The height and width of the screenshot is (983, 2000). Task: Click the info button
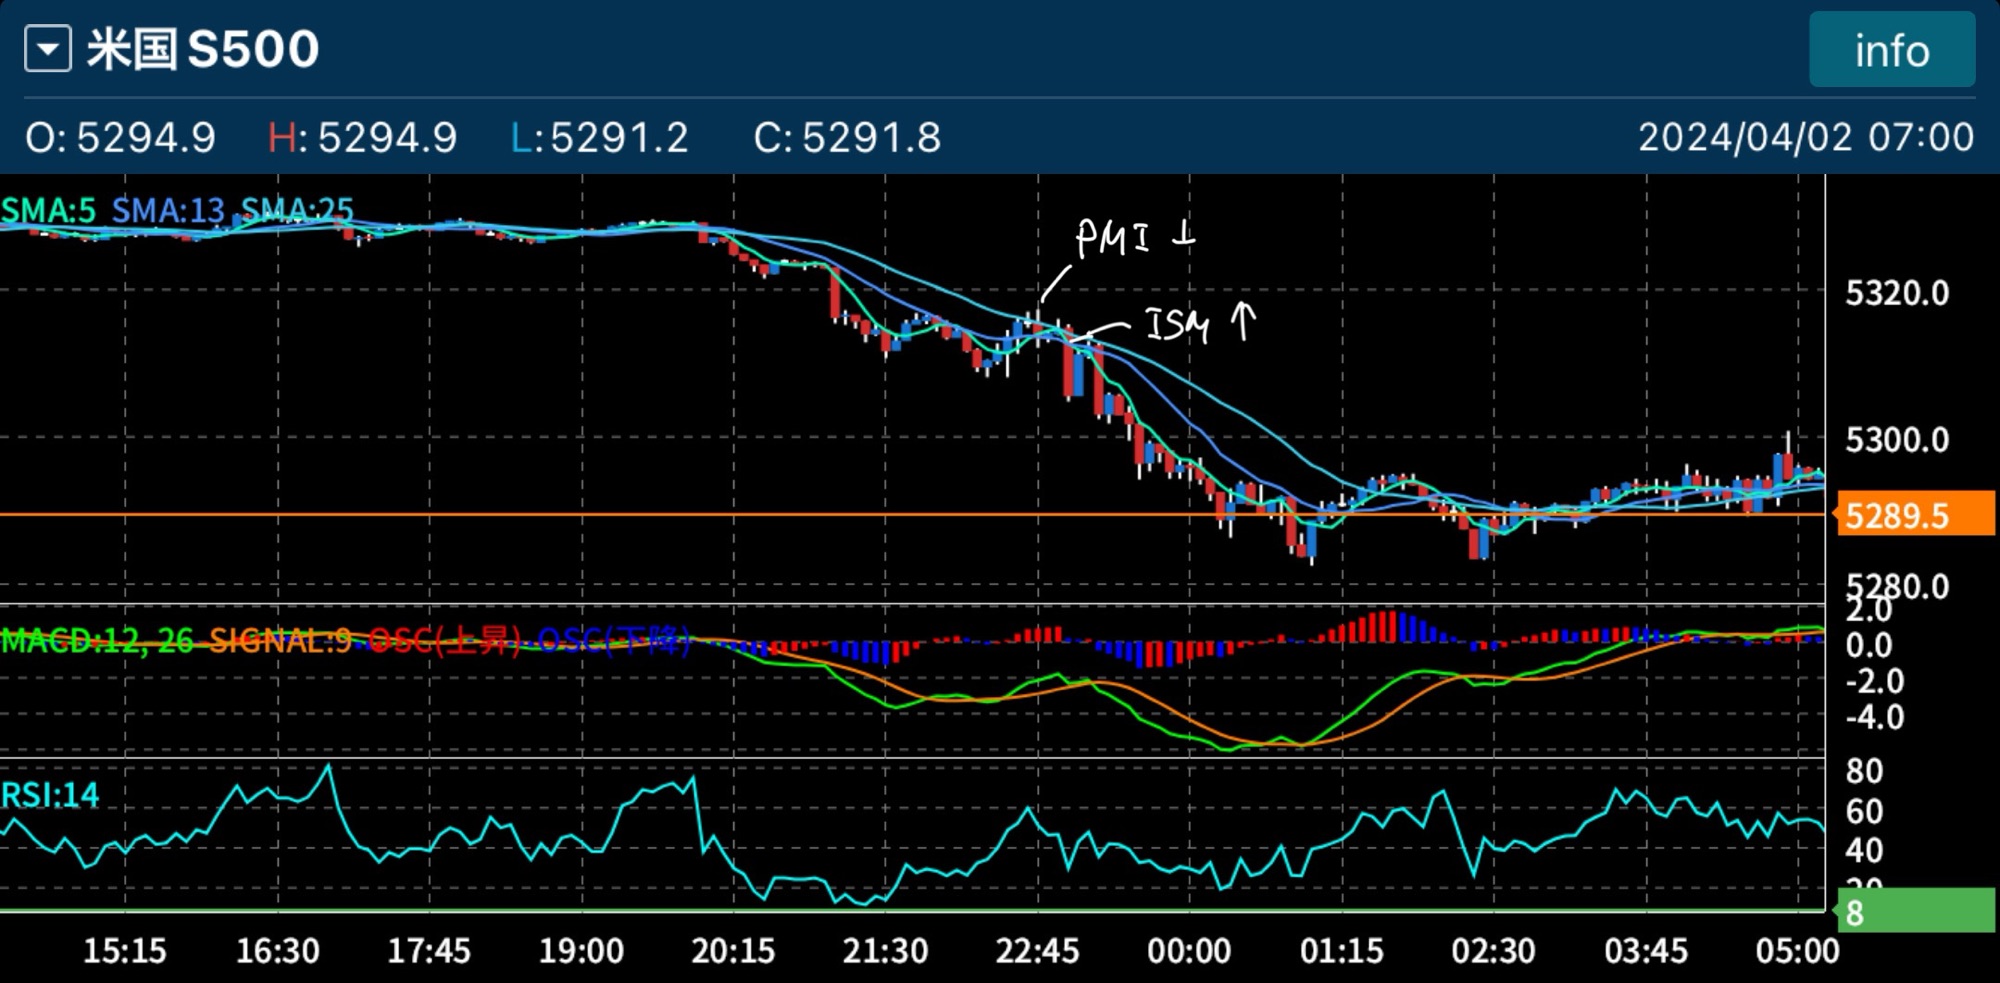(x=1891, y=50)
